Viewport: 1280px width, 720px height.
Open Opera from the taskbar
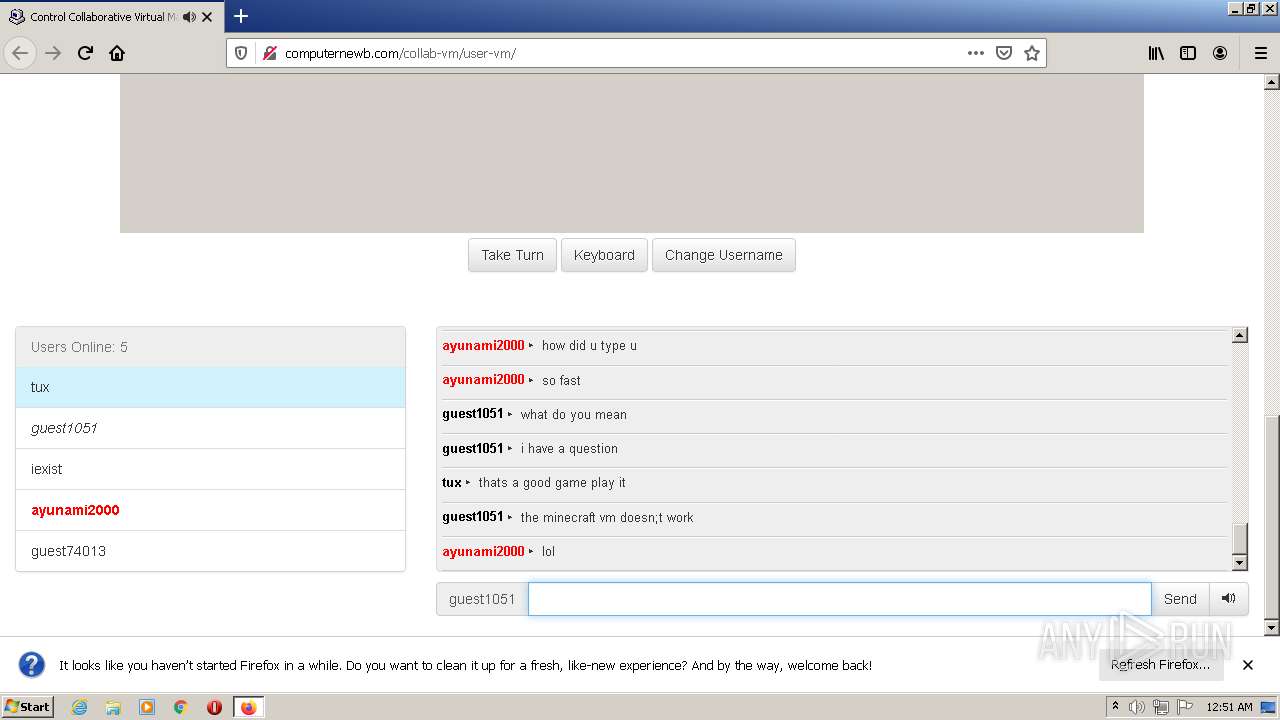coord(214,707)
